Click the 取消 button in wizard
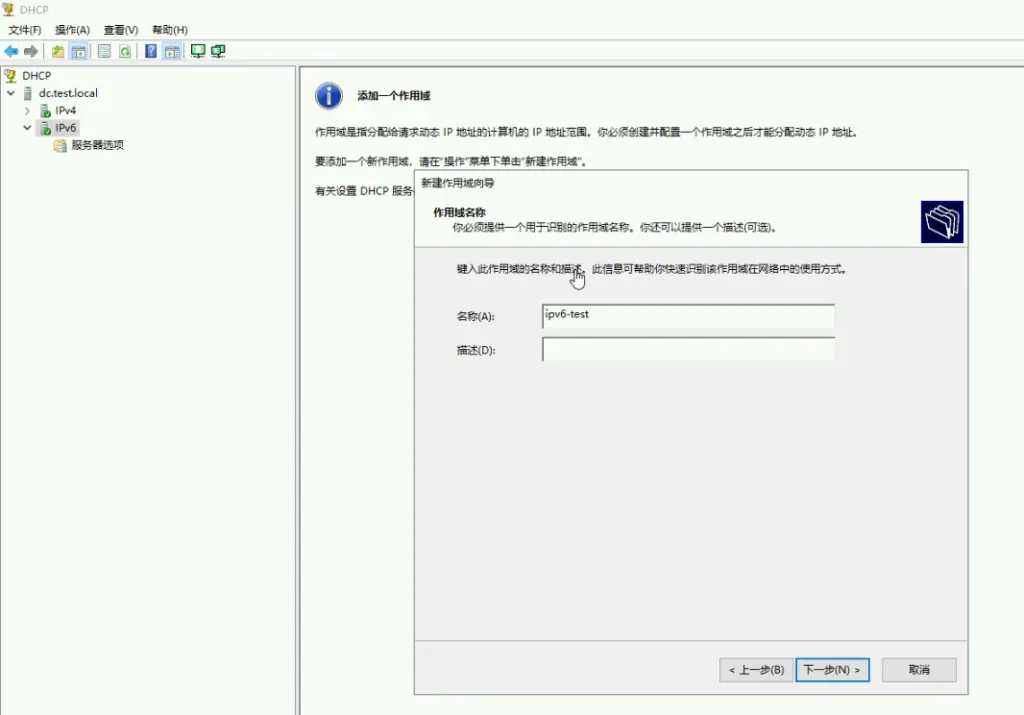This screenshot has width=1024, height=715. pyautogui.click(x=919, y=669)
